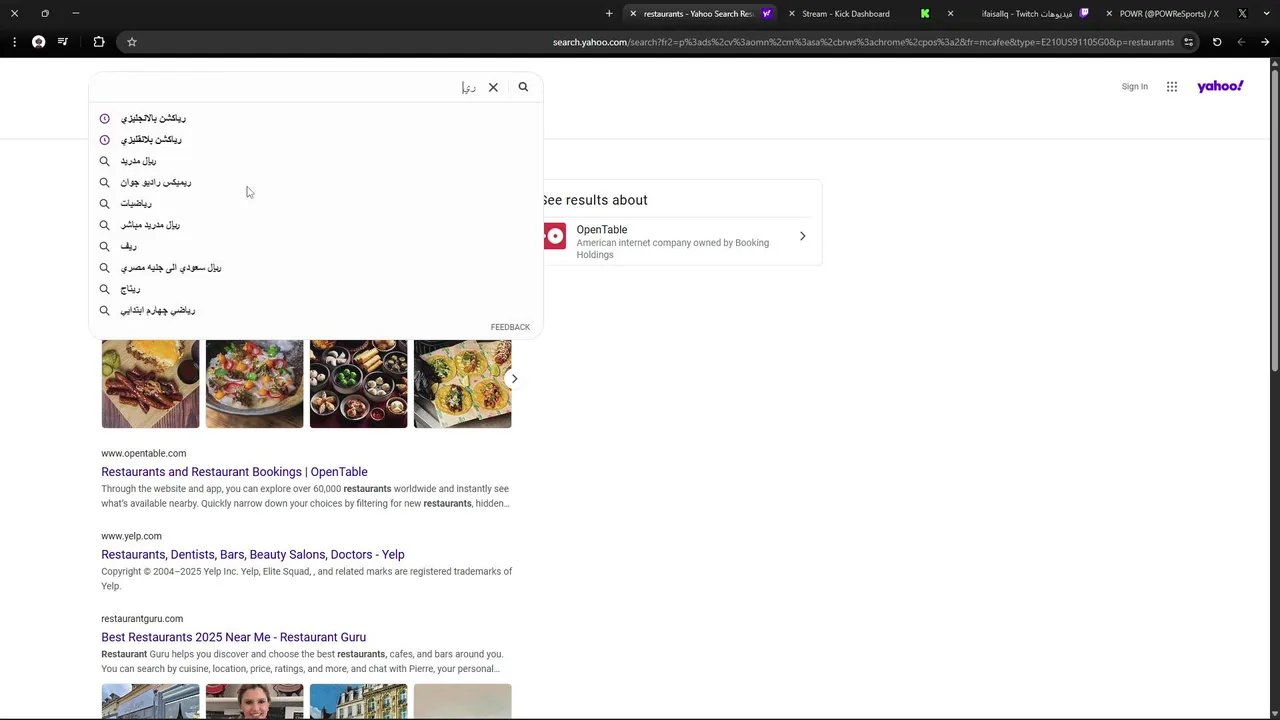Open the sausages food image thumbnail
The width and height of the screenshot is (1280, 720).
click(150, 384)
